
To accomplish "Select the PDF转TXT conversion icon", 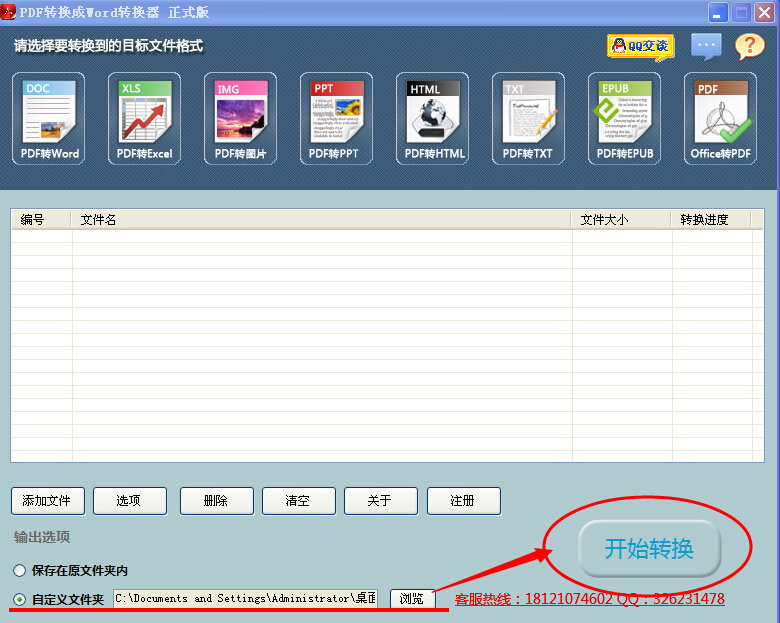I will point(528,119).
